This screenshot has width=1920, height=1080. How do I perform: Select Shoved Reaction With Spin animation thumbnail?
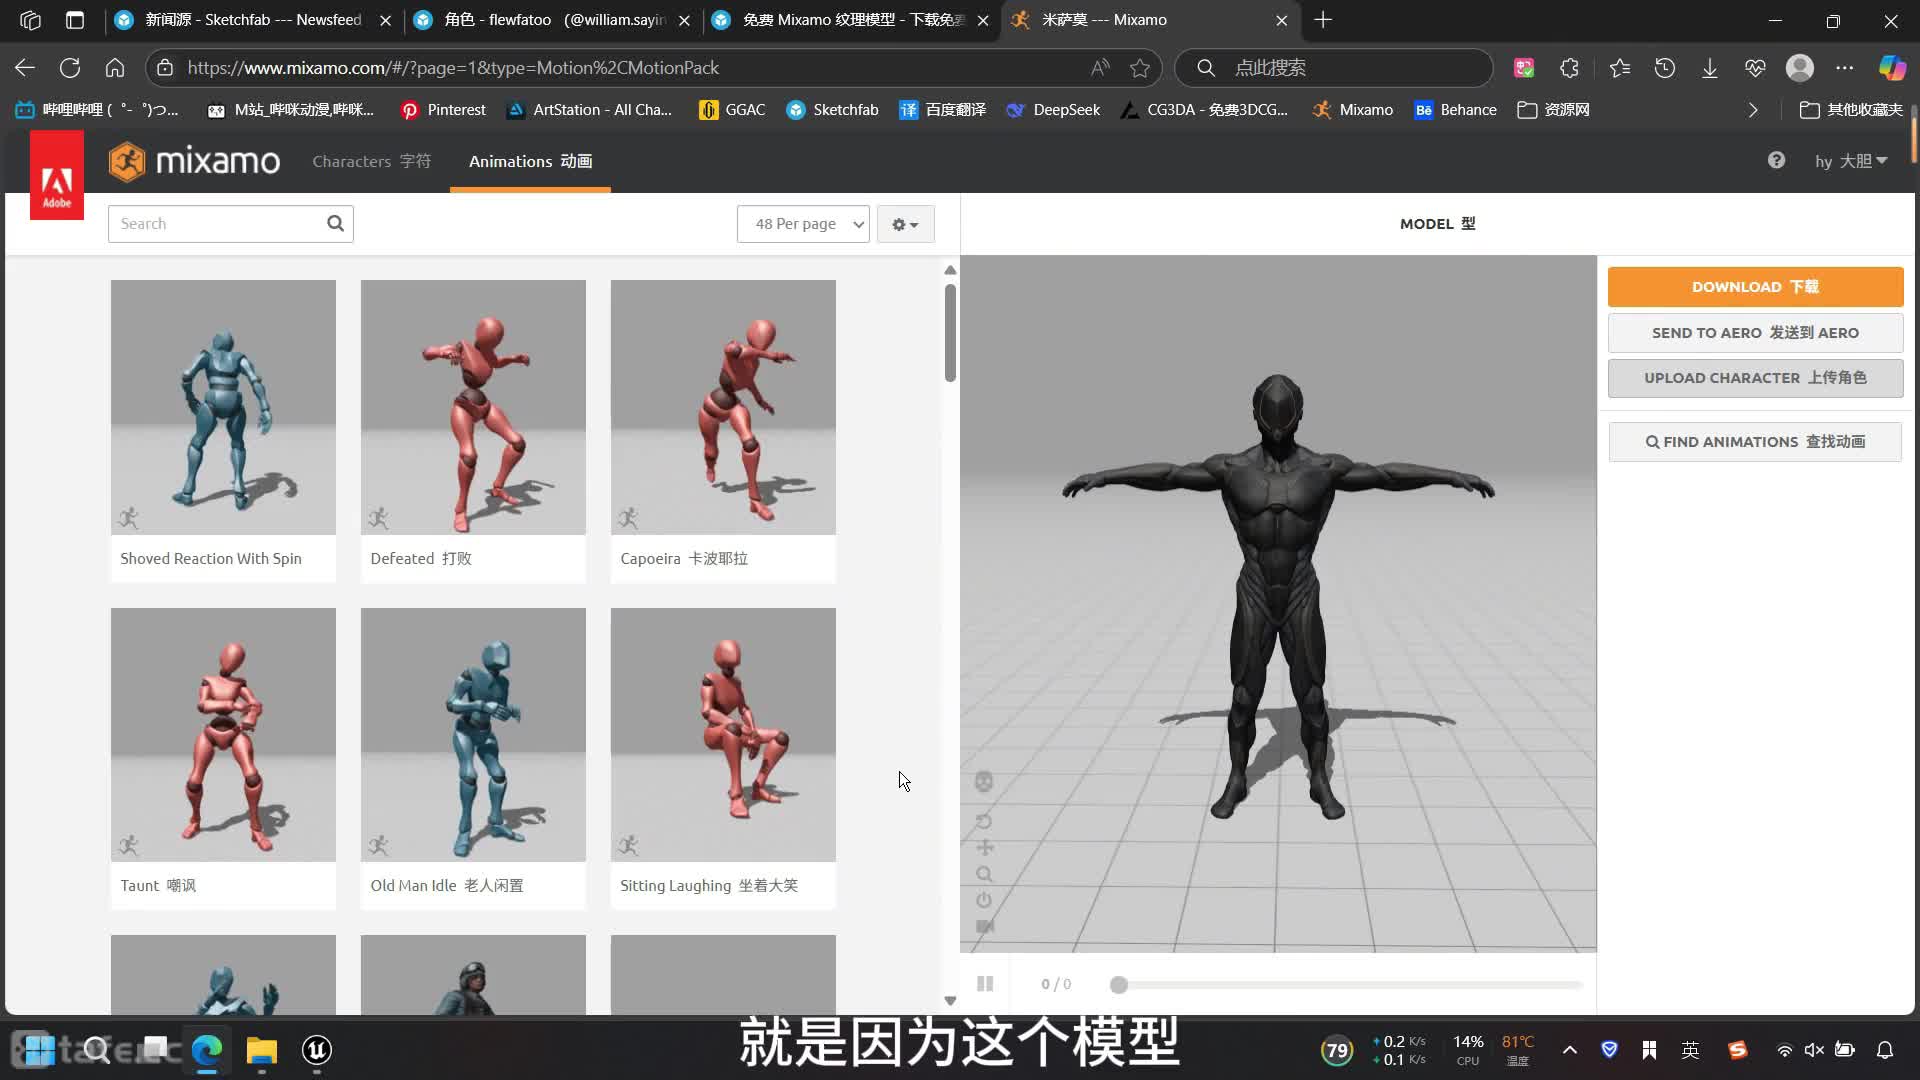tap(223, 407)
